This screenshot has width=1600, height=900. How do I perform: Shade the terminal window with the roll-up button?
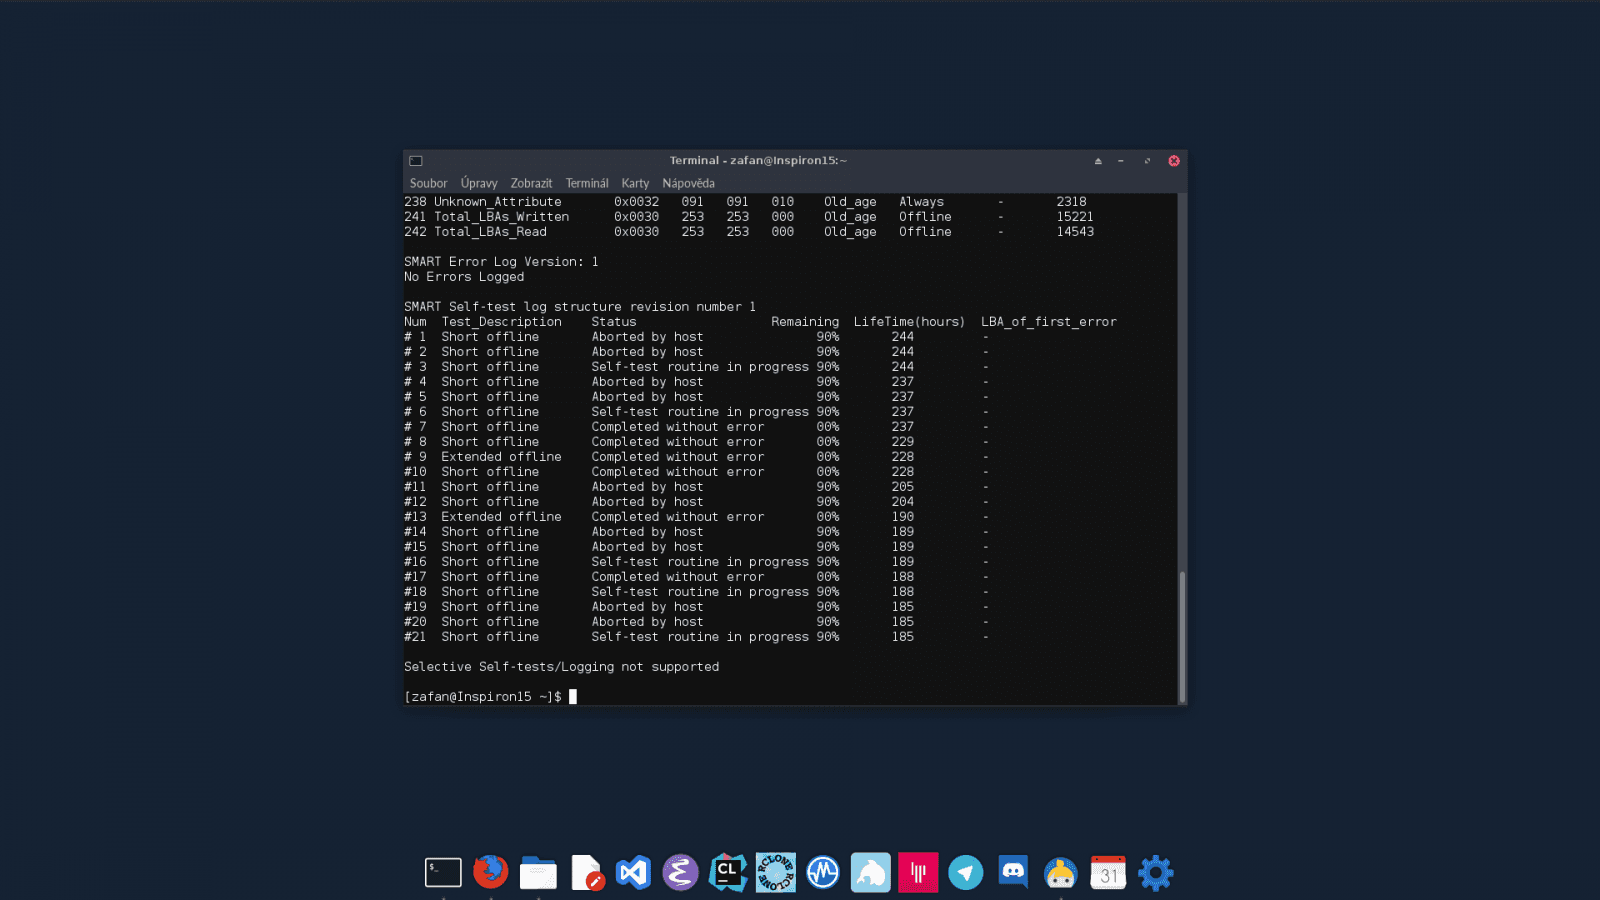pos(1098,160)
